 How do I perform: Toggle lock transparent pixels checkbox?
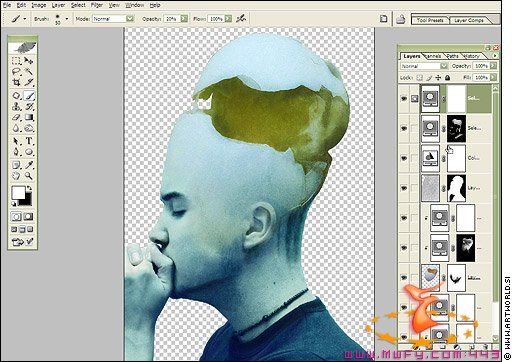(419, 78)
